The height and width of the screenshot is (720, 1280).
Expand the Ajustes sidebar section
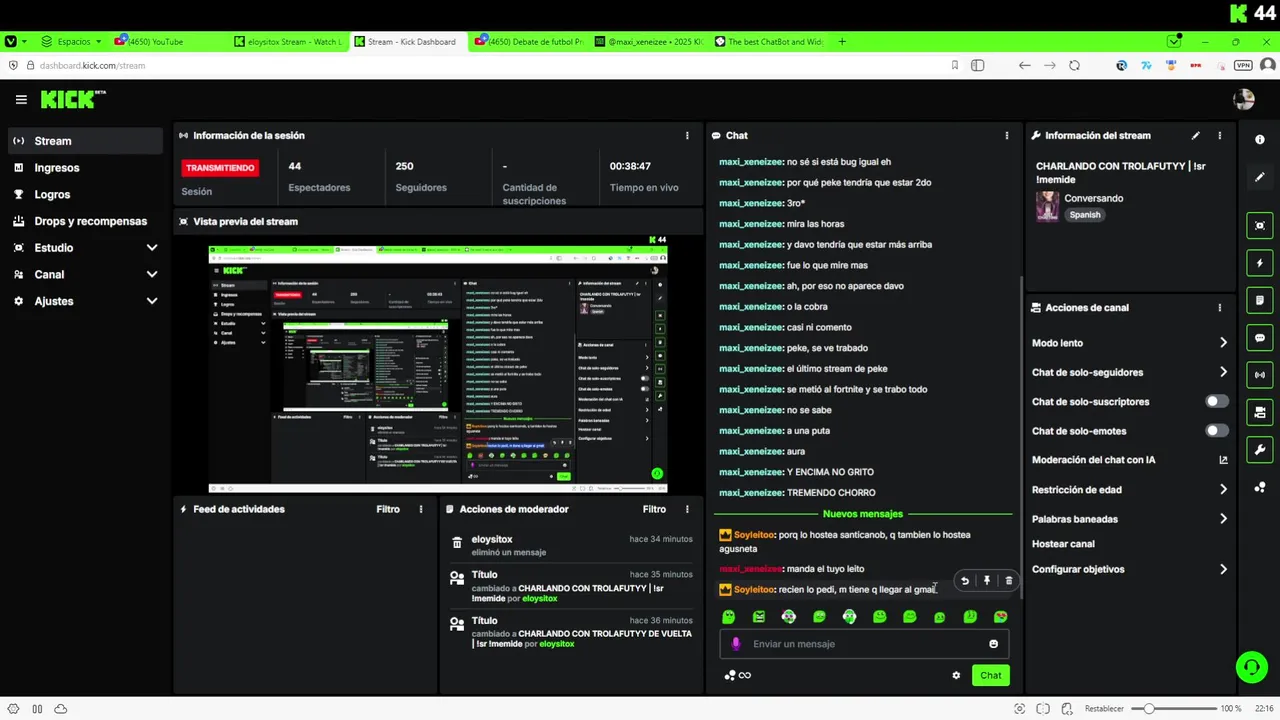tap(152, 301)
